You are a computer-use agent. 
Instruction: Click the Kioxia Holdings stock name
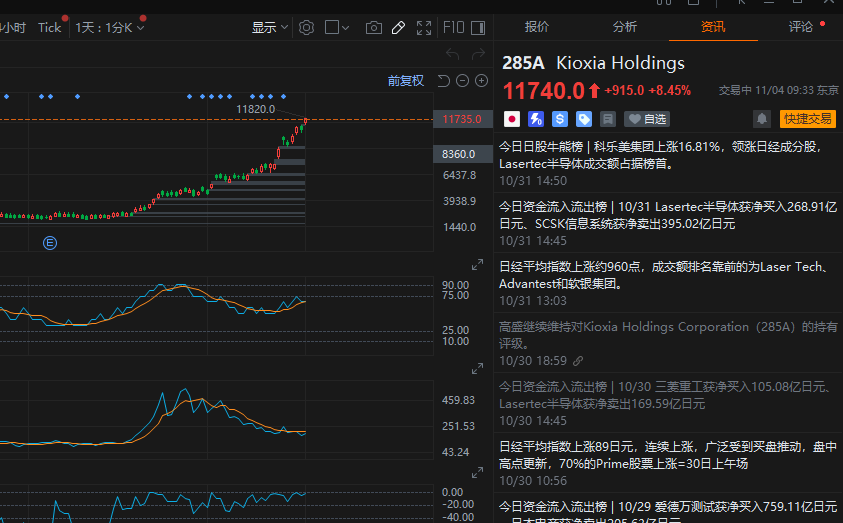pos(620,63)
